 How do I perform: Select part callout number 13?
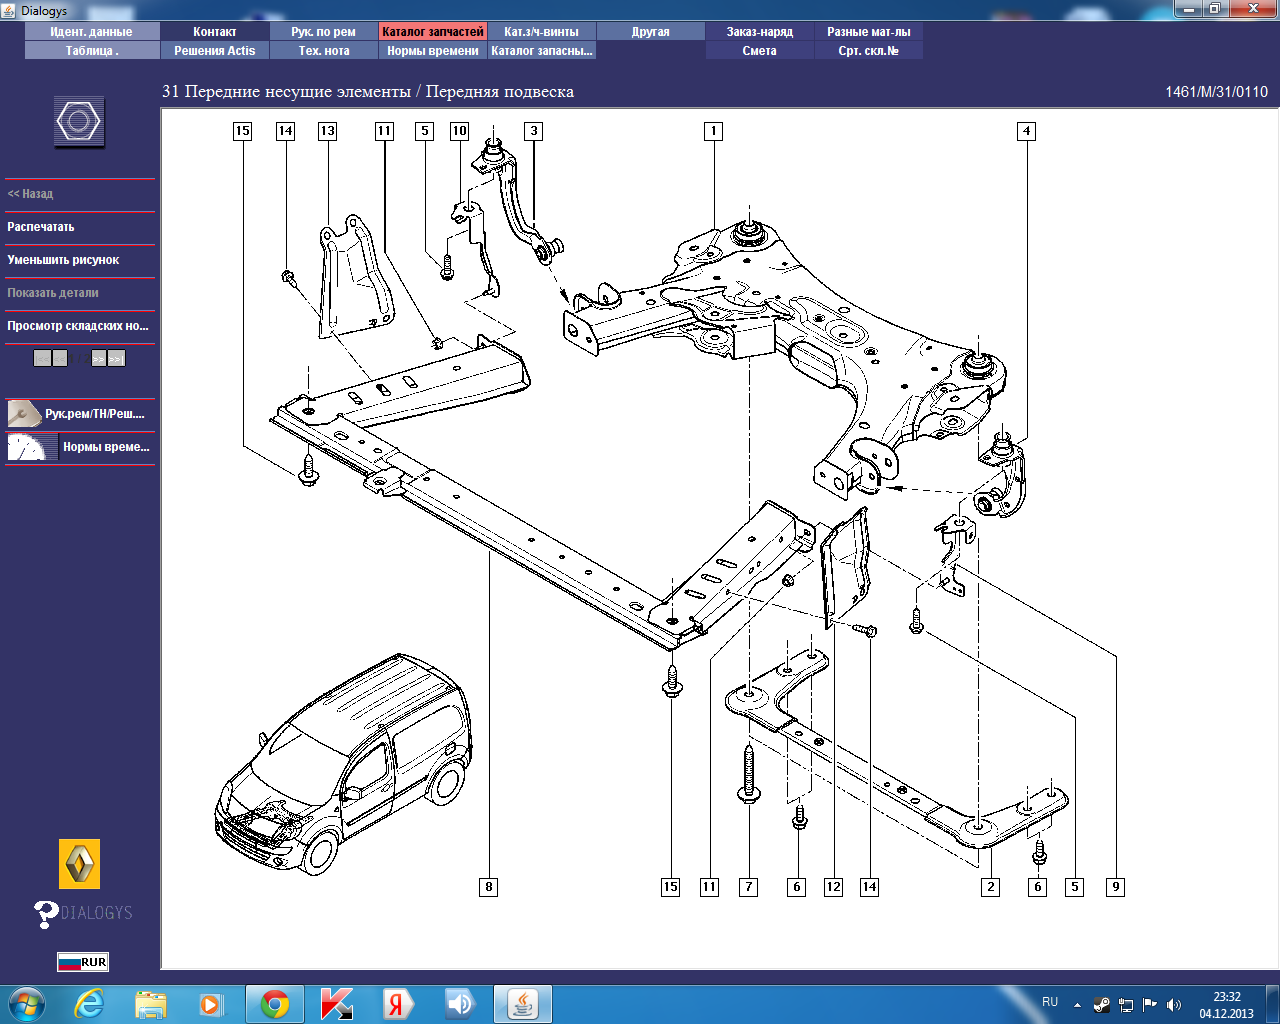(328, 131)
